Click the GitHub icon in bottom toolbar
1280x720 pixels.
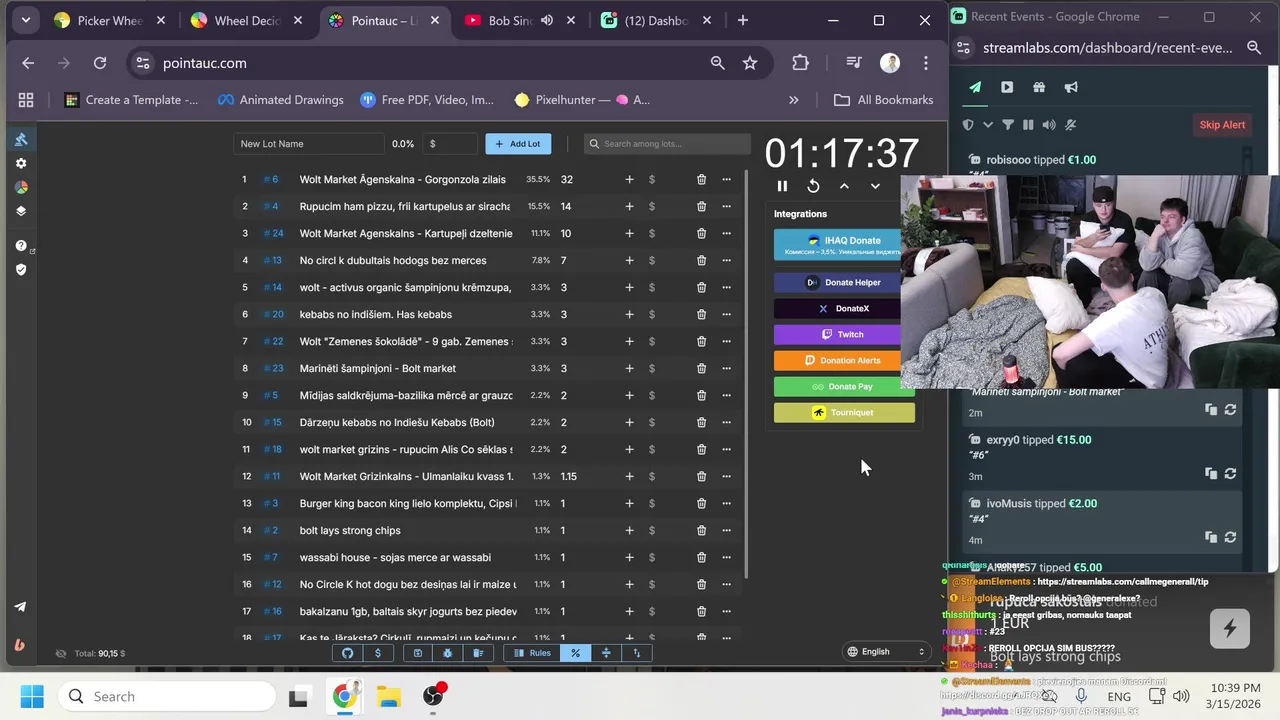pos(347,653)
